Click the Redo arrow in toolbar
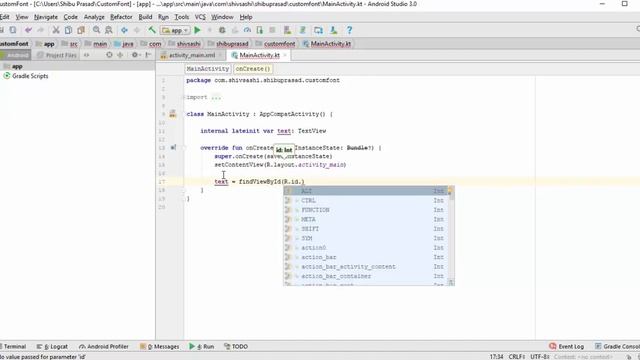Viewport: 640px width, 360px height. (x=40, y=30)
